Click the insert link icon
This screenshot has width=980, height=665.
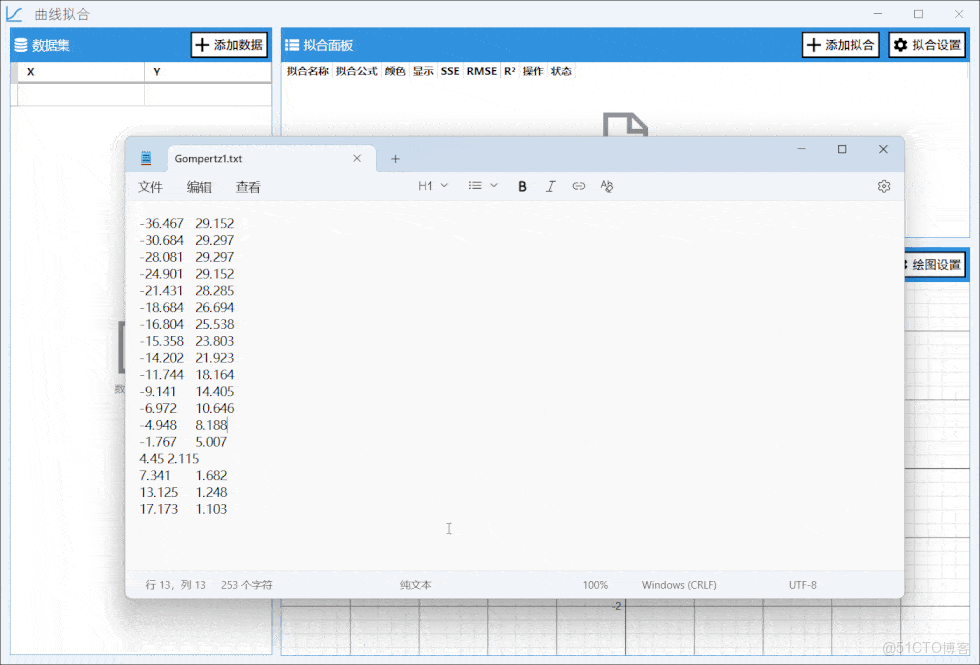pos(579,186)
